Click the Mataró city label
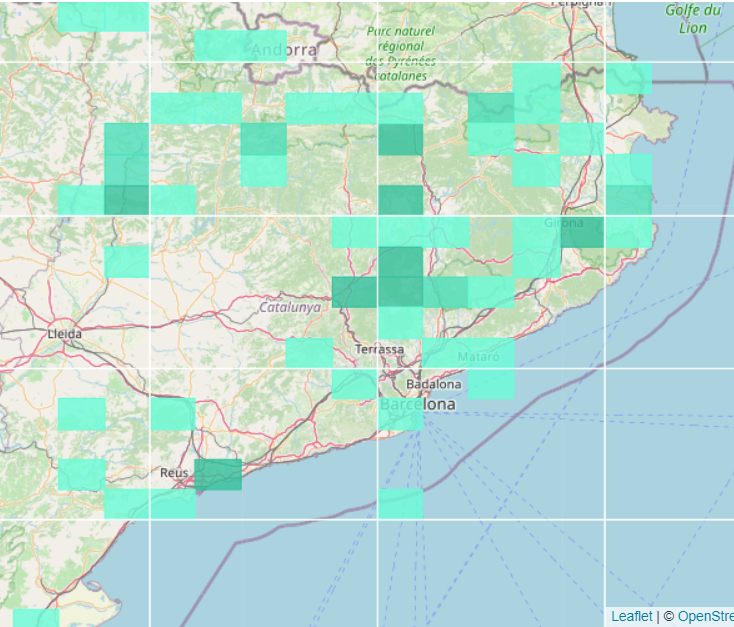Screen dimensions: 734x627 pos(478,357)
